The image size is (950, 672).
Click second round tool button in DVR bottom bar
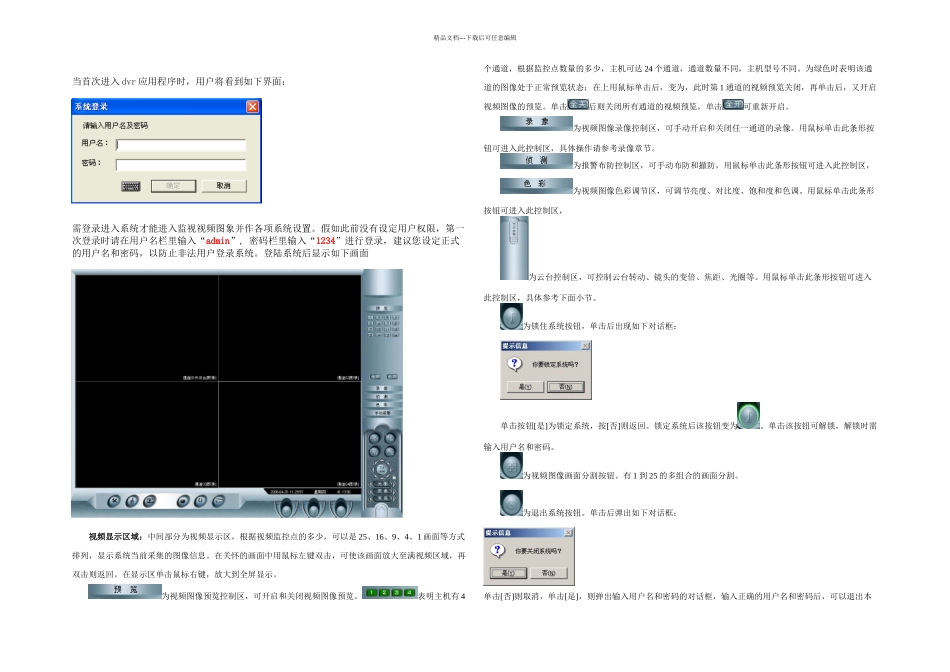pyautogui.click(x=131, y=501)
